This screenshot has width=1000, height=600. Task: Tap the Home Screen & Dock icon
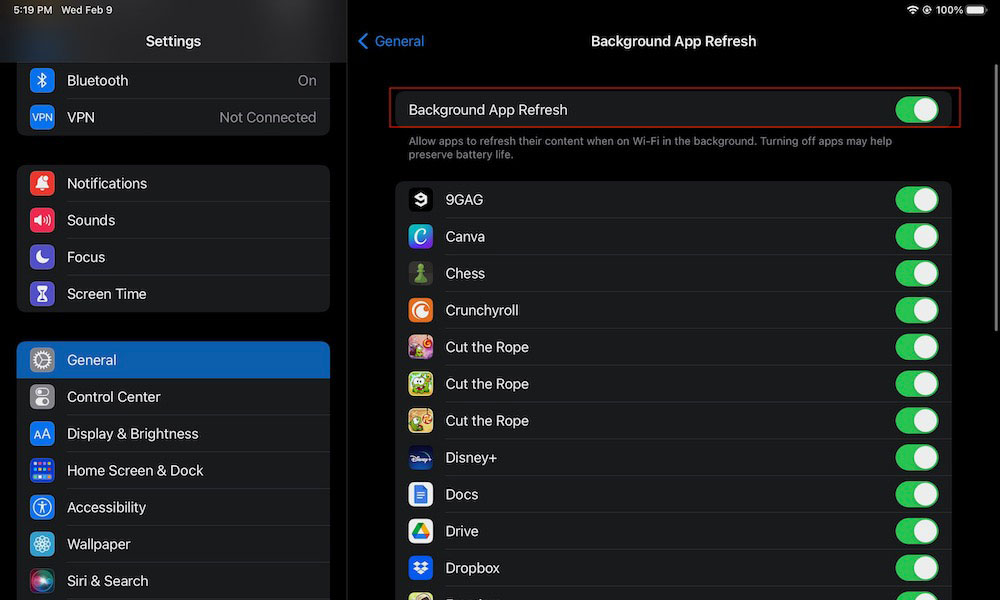[x=42, y=470]
